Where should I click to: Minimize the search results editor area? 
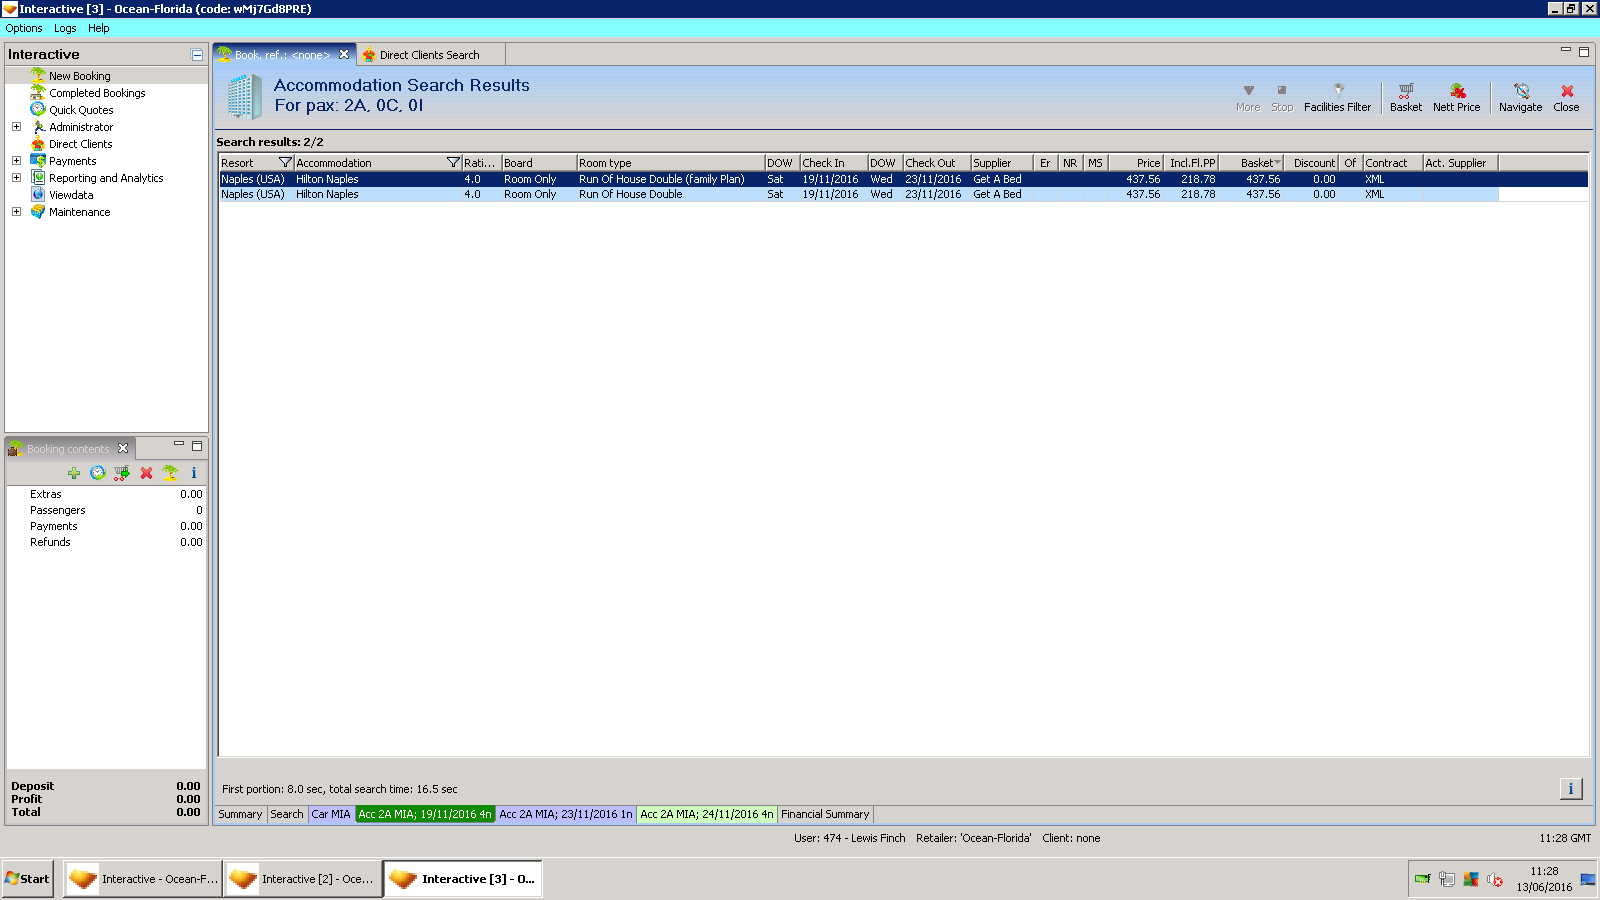click(x=1566, y=50)
